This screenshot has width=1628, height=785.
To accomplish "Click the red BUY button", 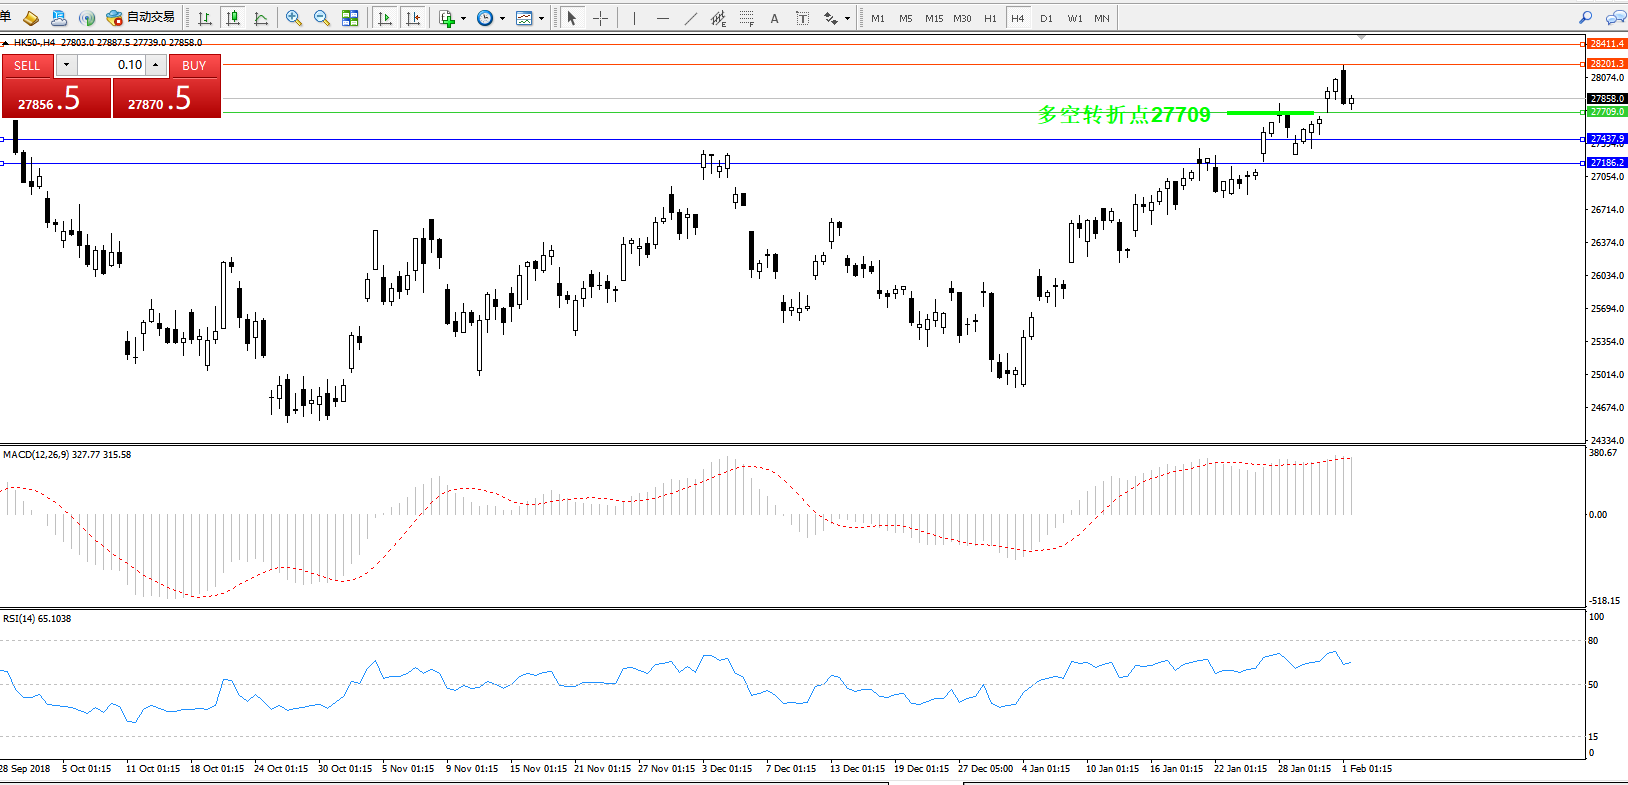I will pos(194,66).
